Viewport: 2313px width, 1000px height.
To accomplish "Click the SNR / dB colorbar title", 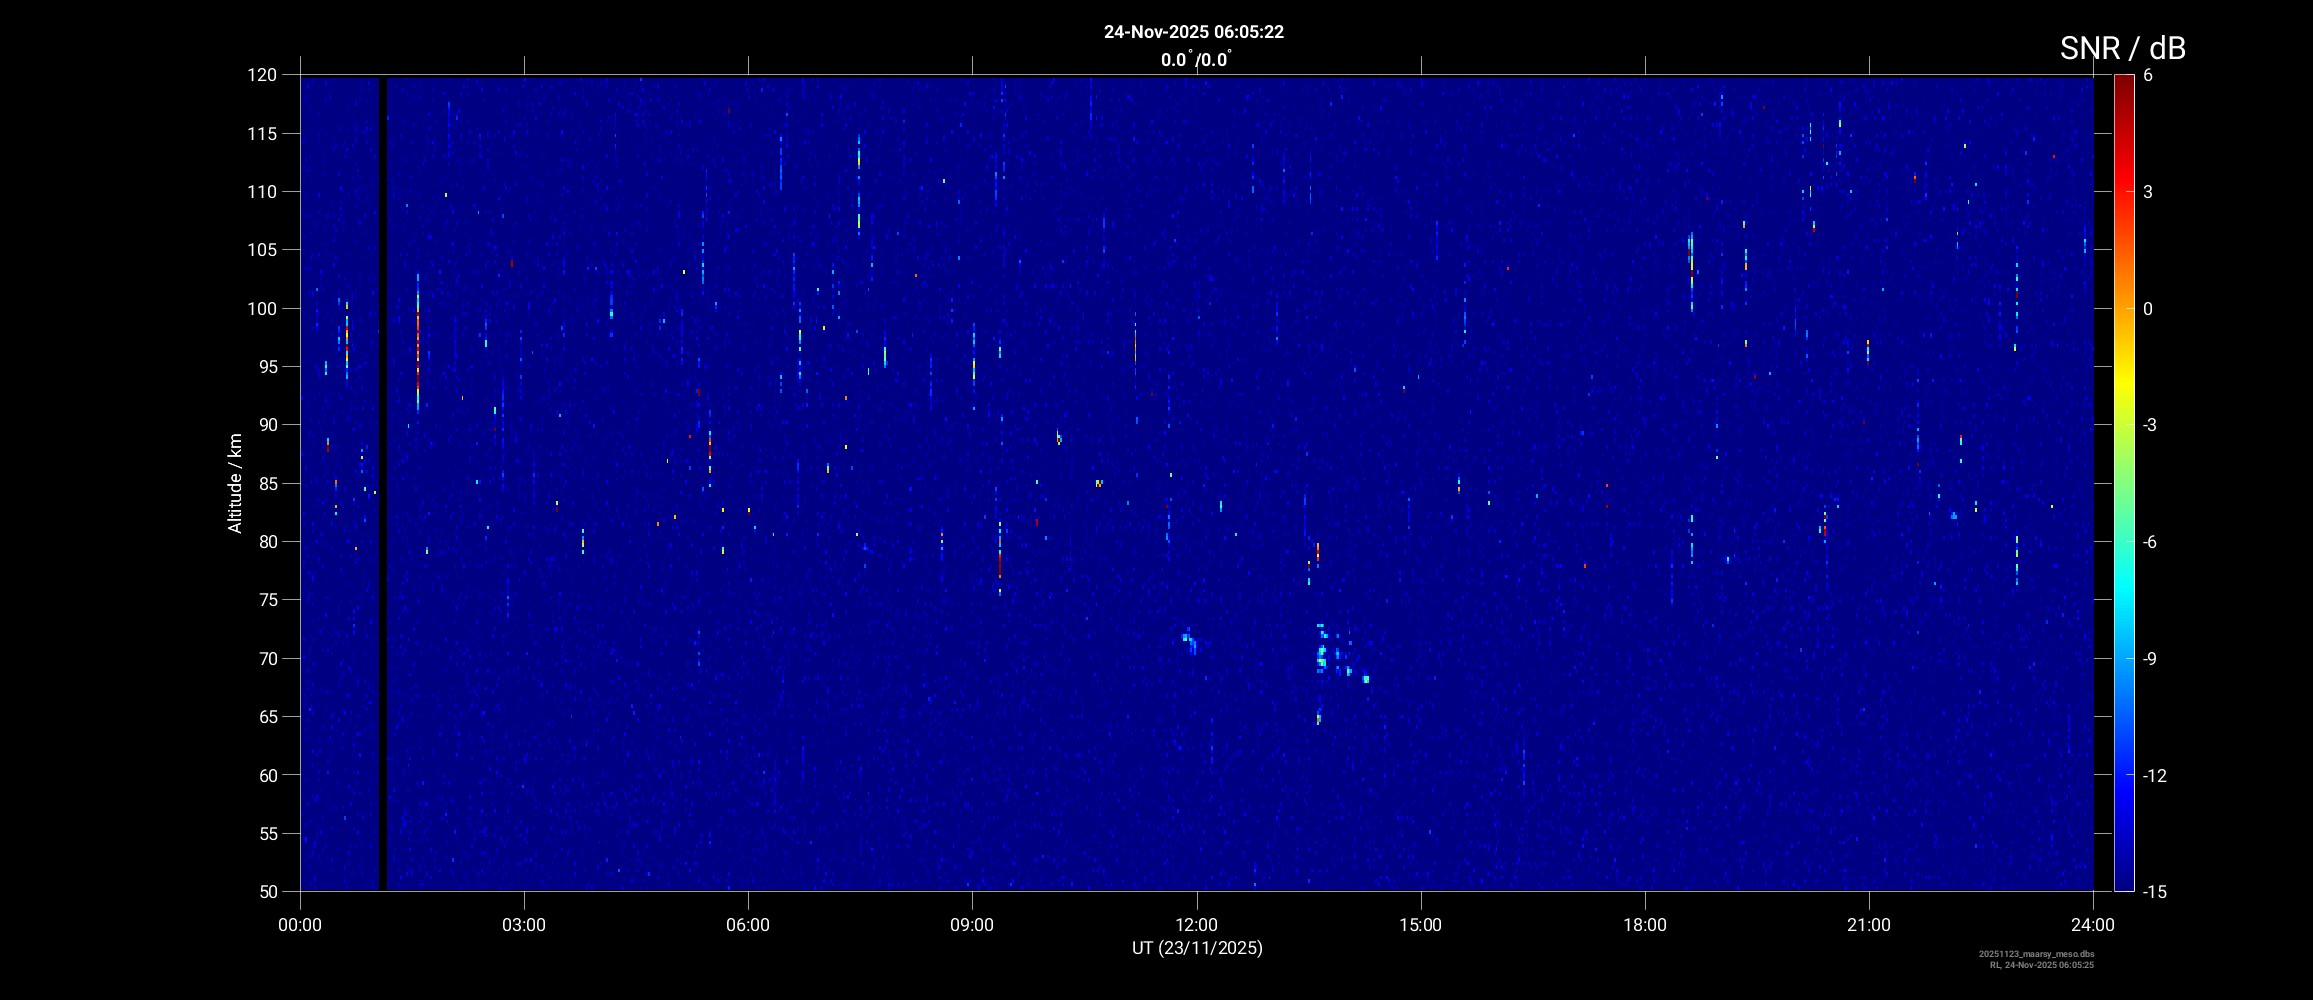I will [2122, 48].
